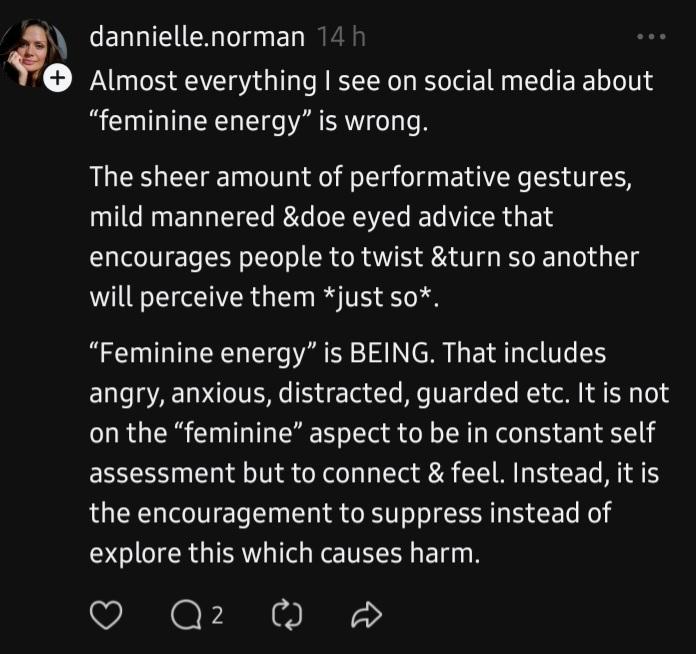This screenshot has width=696, height=654.
Task: Open the dannielle.norman username link
Action: click(197, 36)
